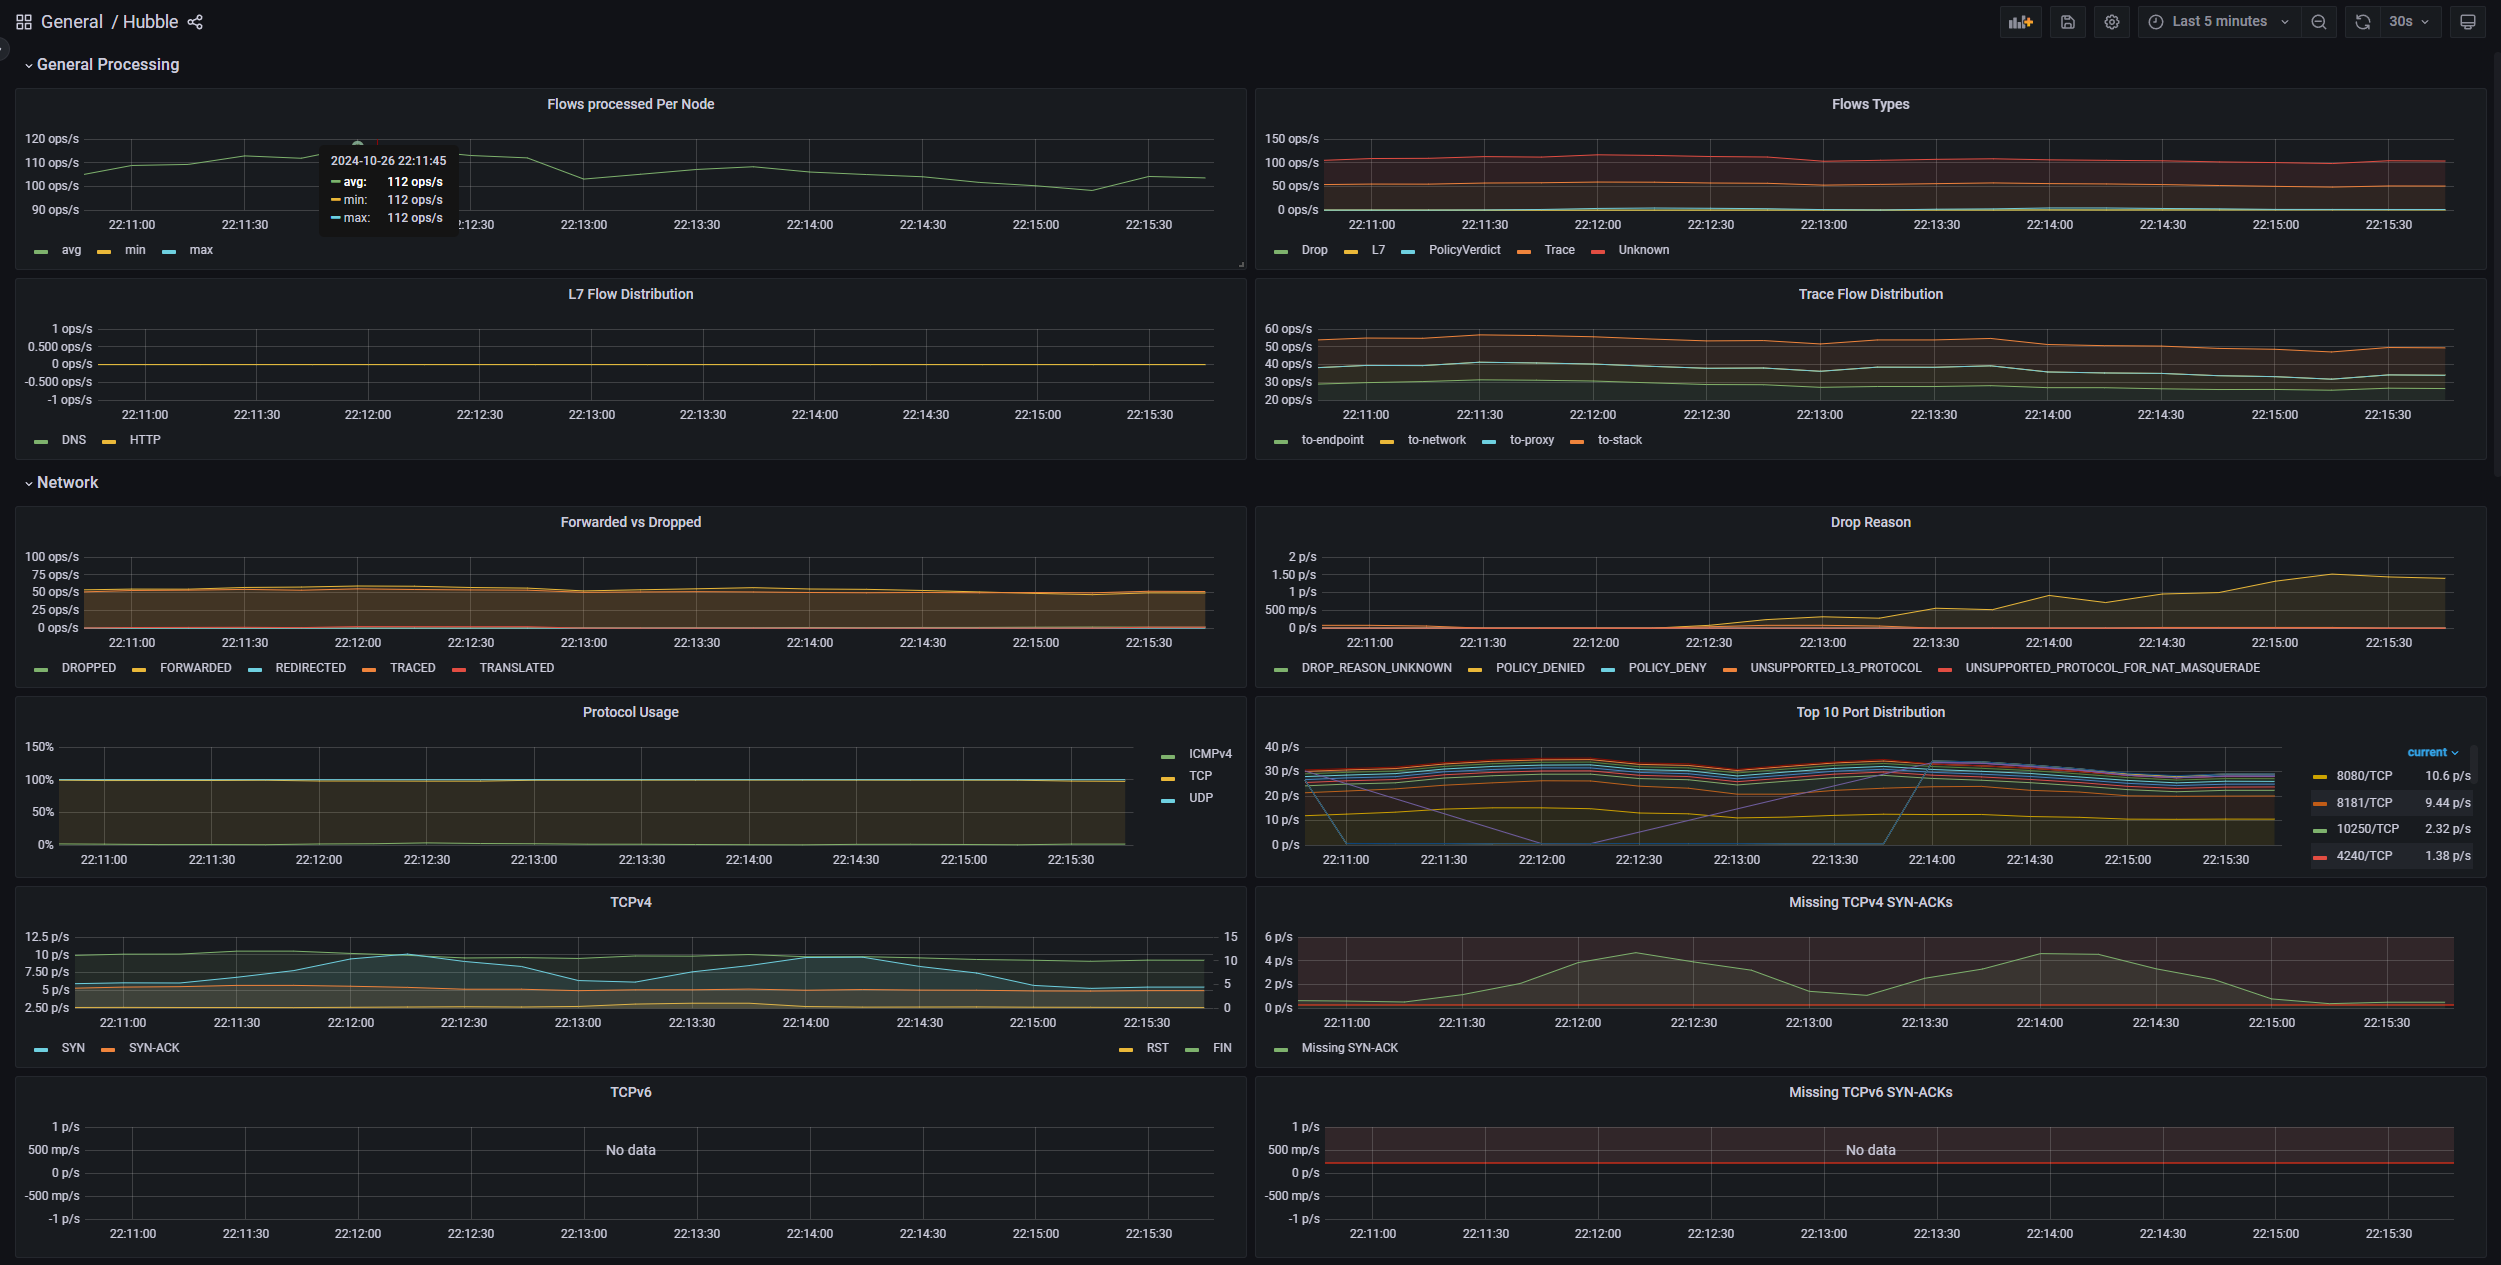Open dashboard settings gear

point(2111,22)
